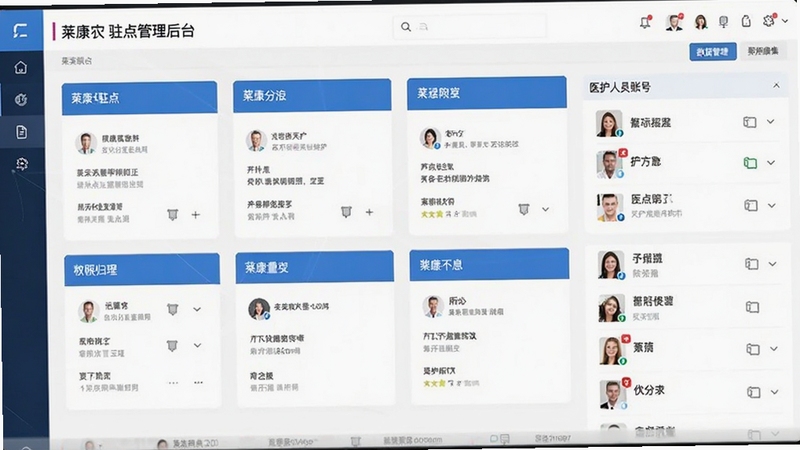This screenshot has width=800, height=450.
Task: Click the microphone badge icon in the header
Action: pos(723,21)
